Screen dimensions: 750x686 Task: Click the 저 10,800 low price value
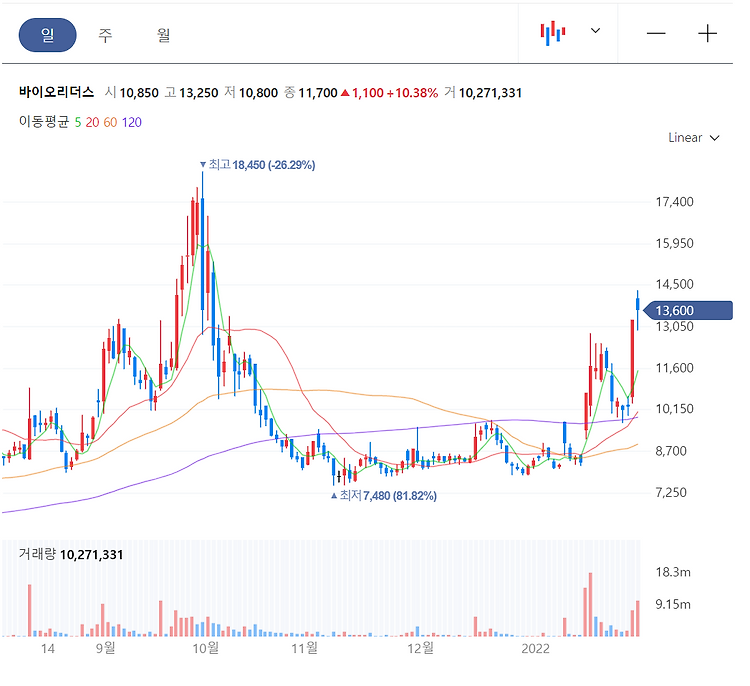(x=251, y=92)
